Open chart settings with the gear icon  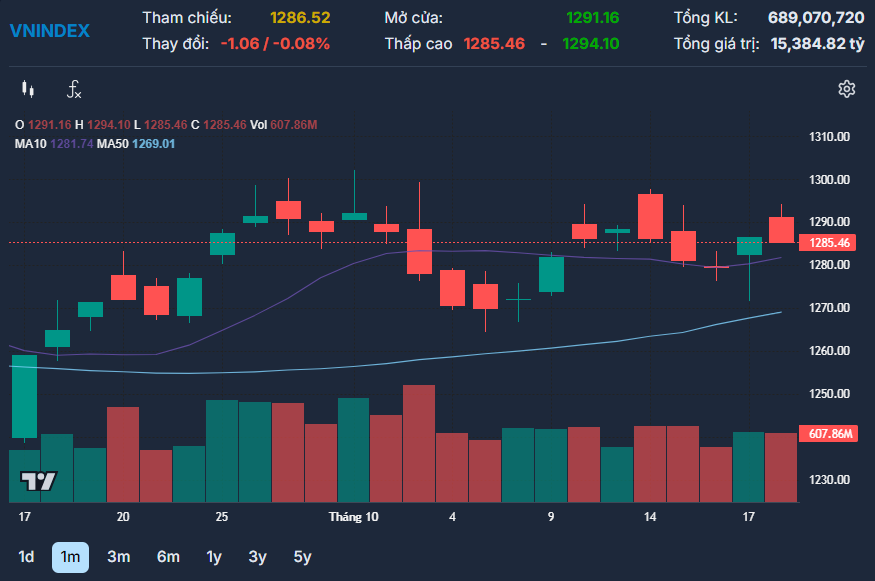(x=846, y=89)
